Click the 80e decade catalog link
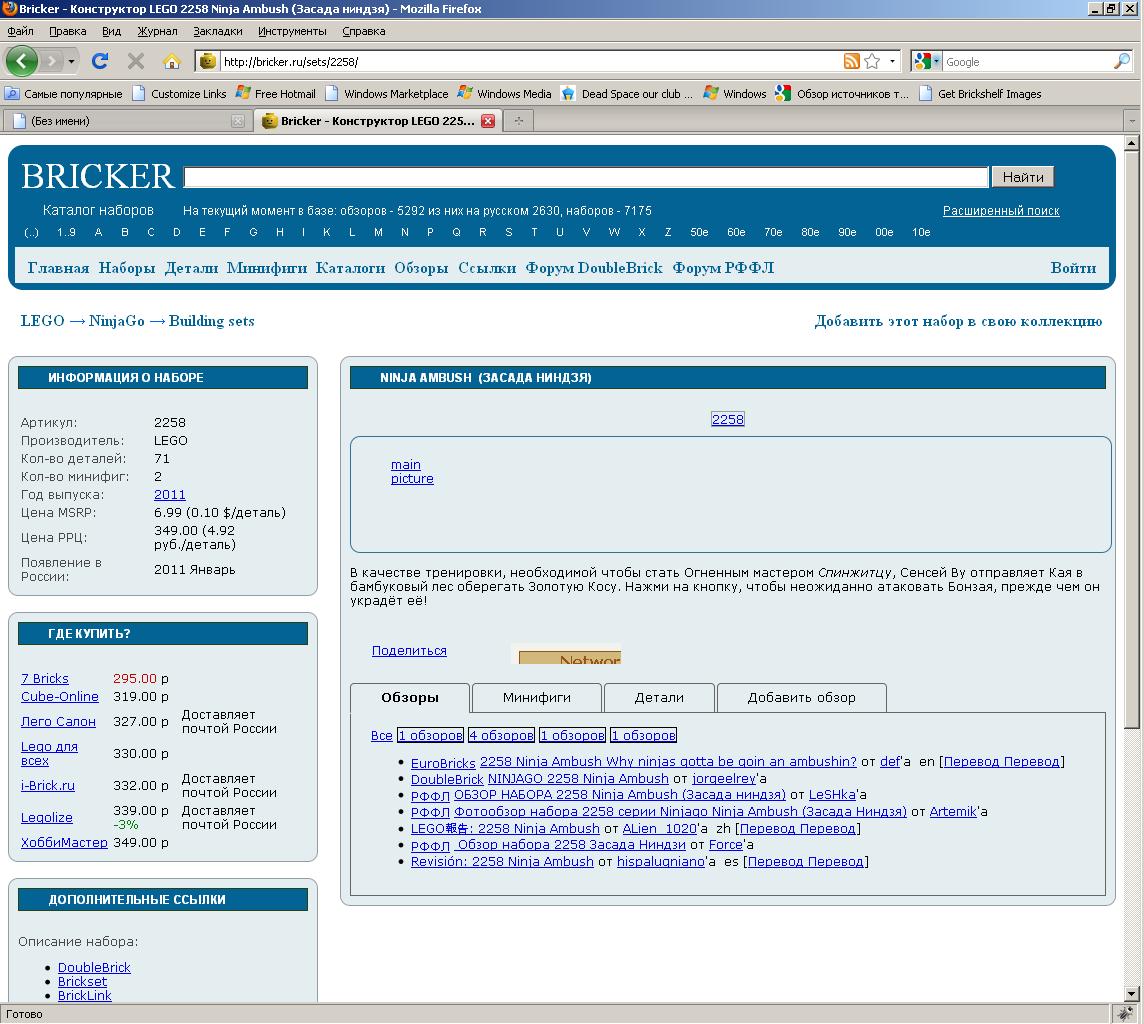 coord(810,232)
